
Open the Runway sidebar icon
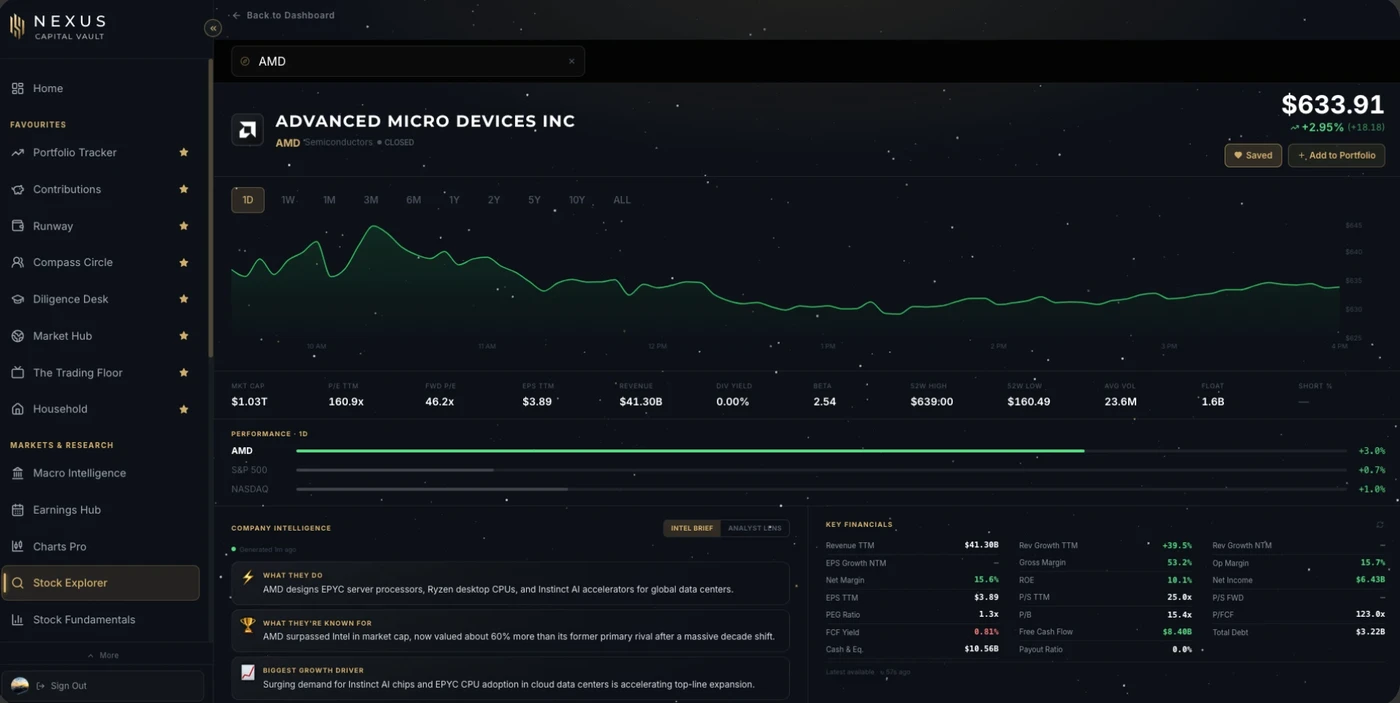[17, 226]
